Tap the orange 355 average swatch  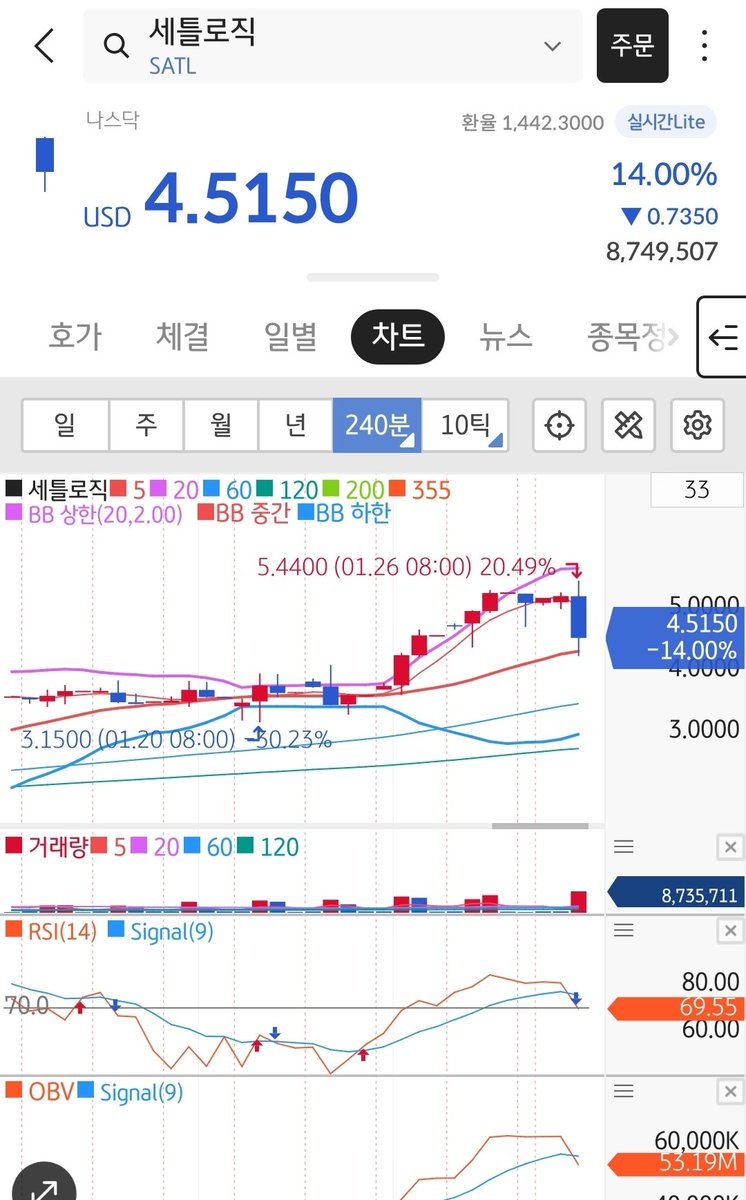tap(397, 490)
